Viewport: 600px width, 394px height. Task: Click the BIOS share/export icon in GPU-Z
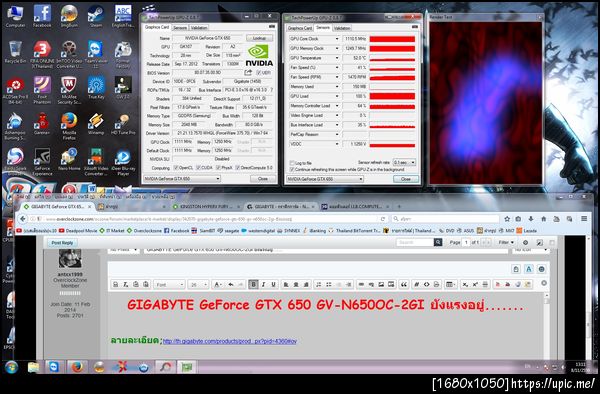248,72
